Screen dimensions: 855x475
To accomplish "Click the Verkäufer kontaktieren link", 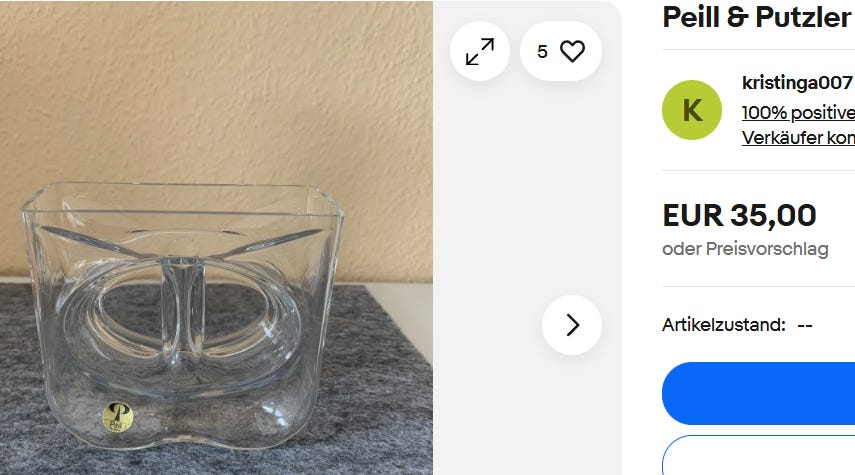I will (x=798, y=137).
